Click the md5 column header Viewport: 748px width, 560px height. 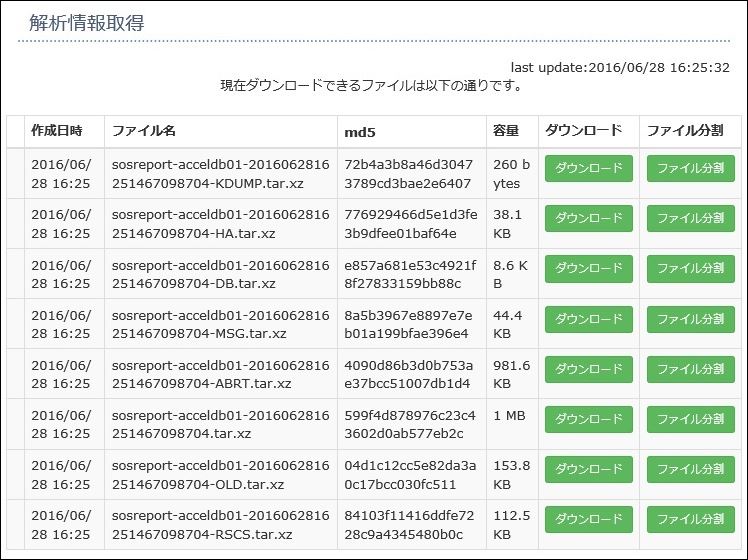[360, 132]
